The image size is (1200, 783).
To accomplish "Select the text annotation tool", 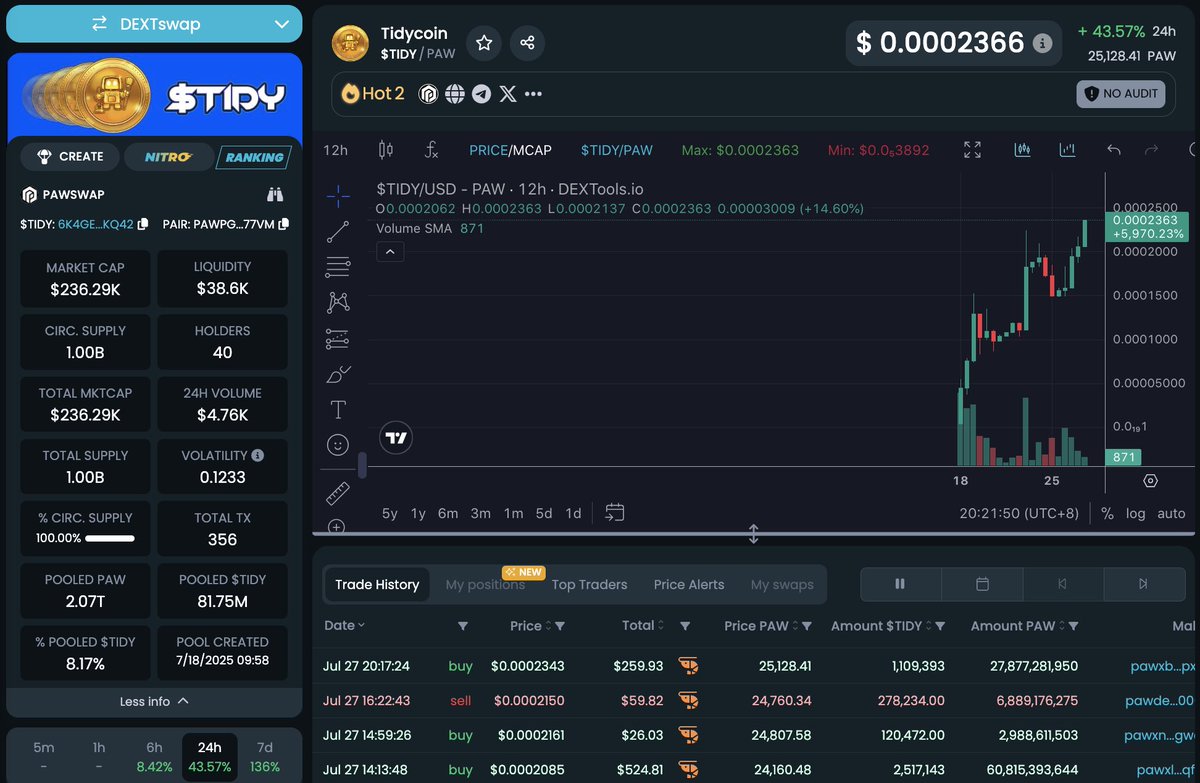I will 338,410.
